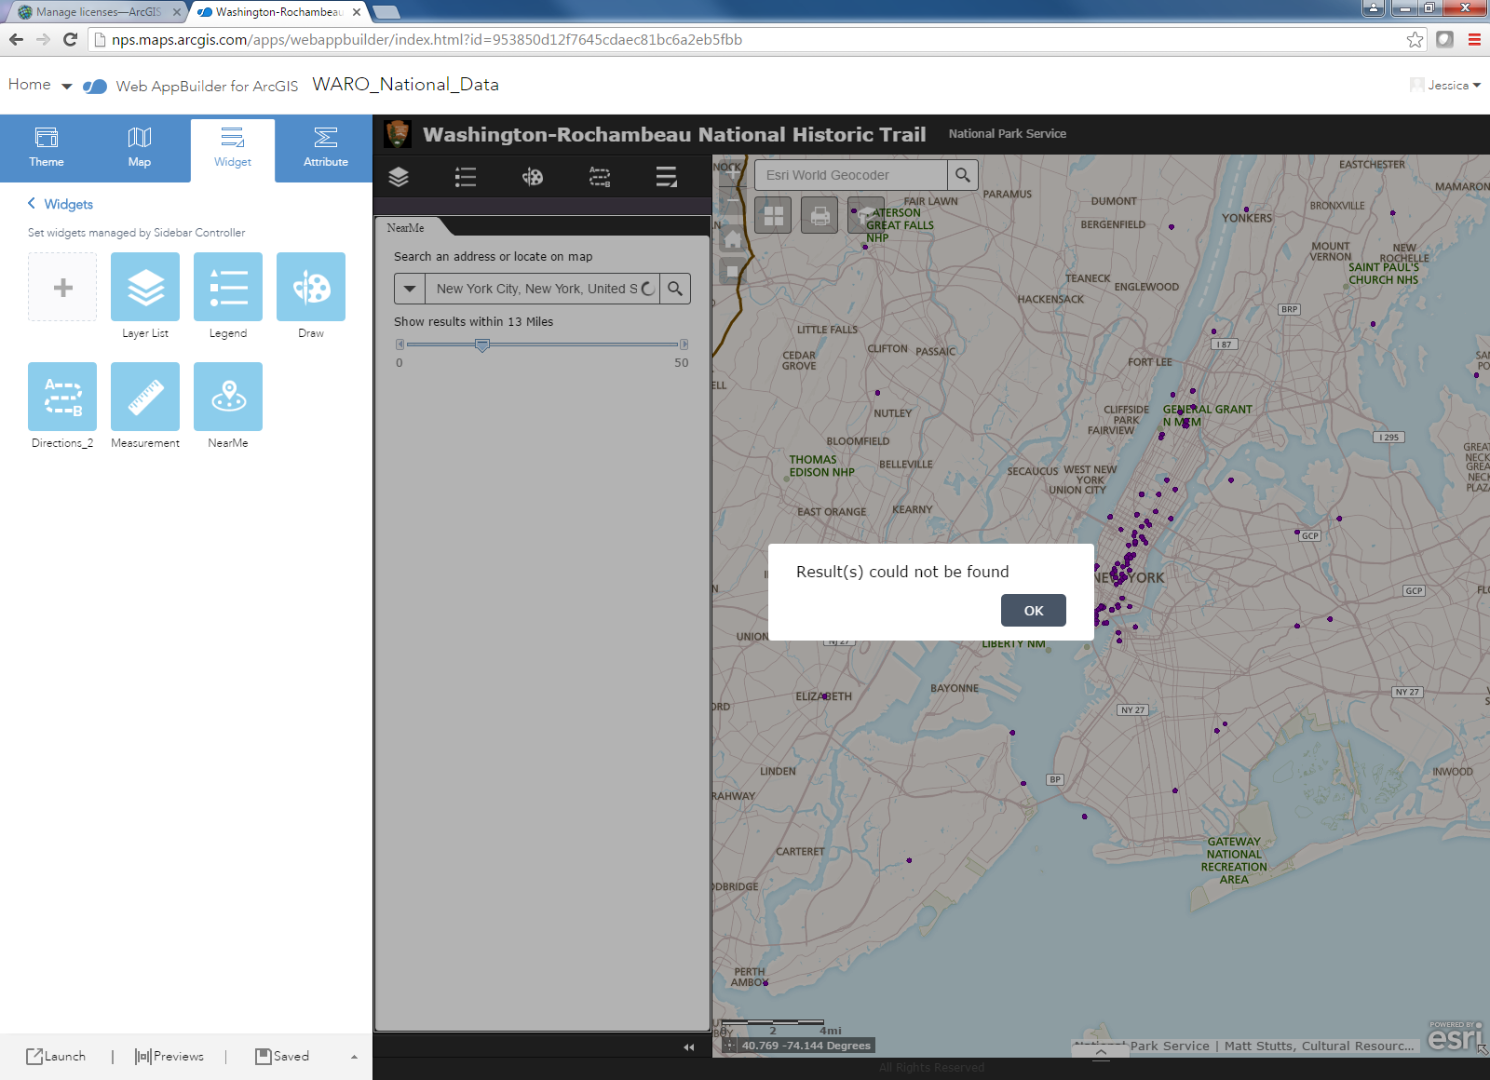Click the Esri World Geocoder search field
Screen dimensions: 1490x1080
click(x=851, y=175)
